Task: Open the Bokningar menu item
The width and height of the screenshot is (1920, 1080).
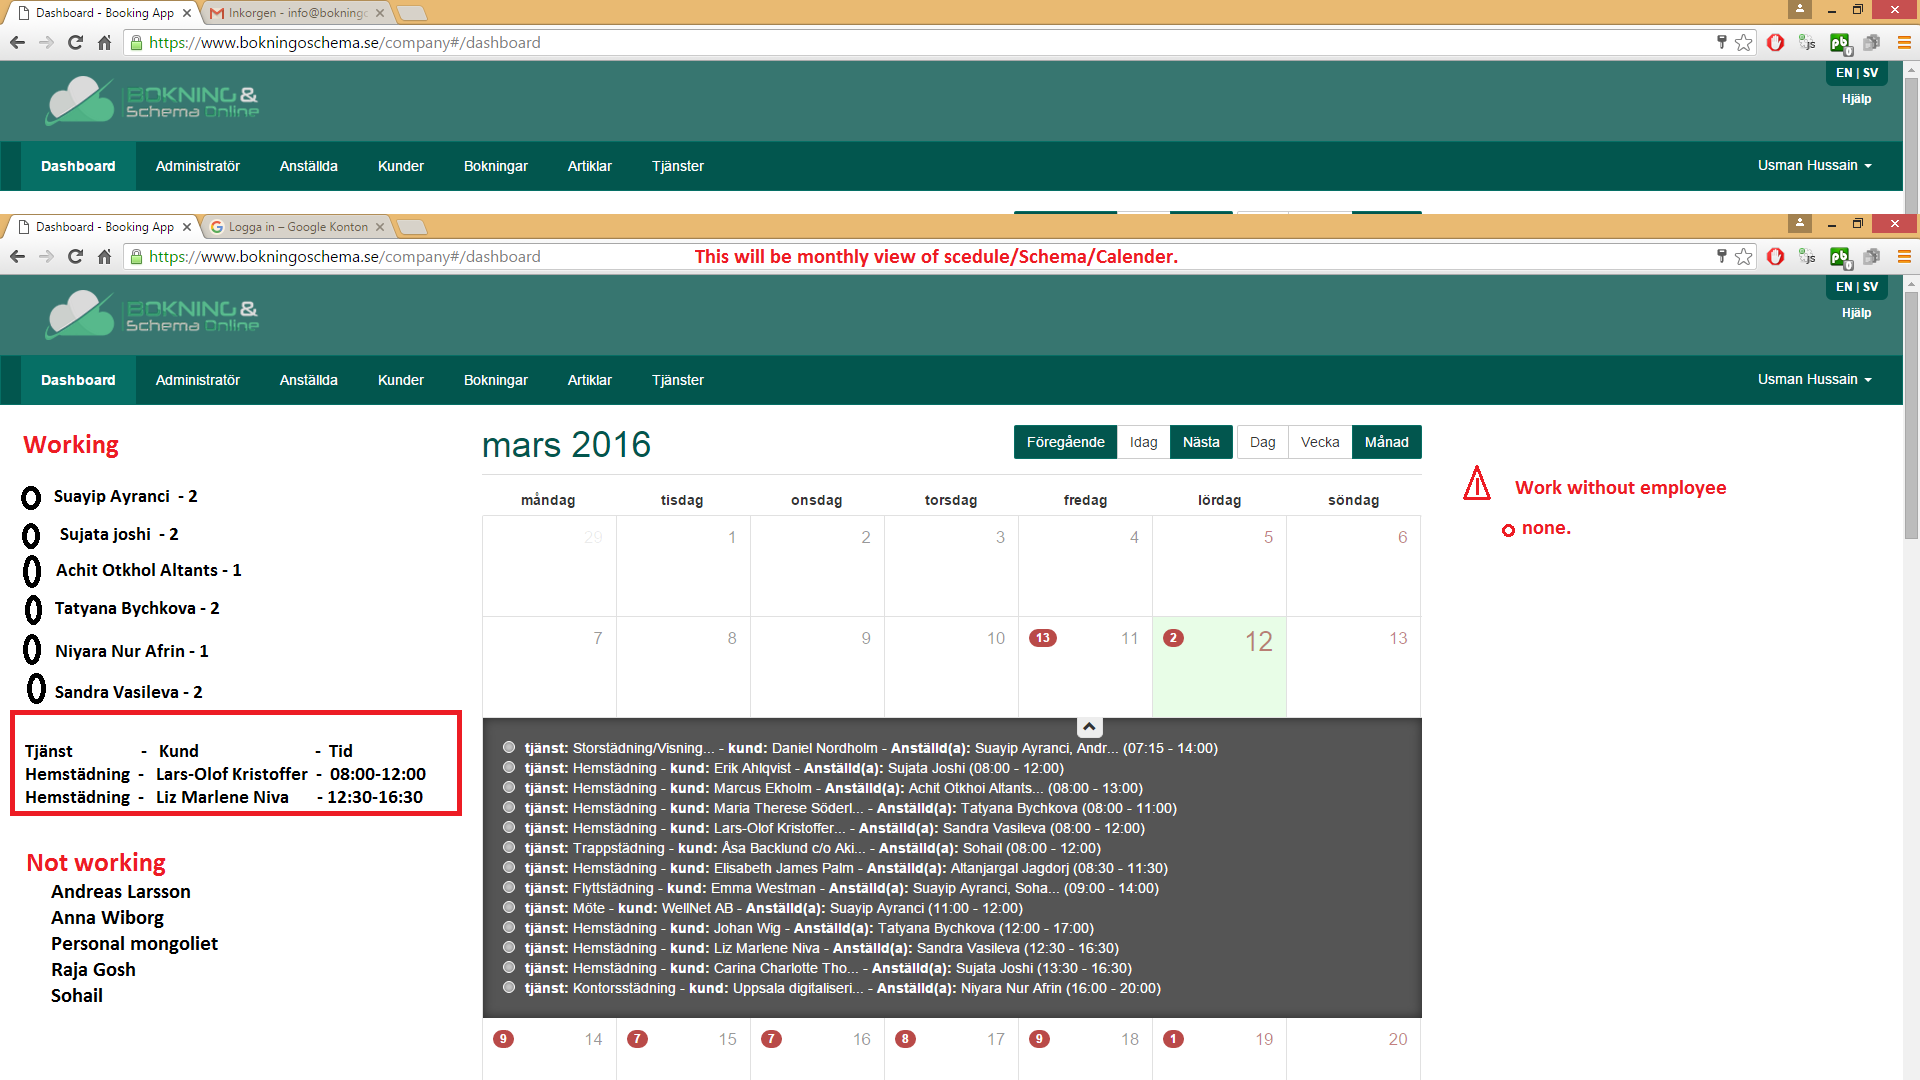Action: point(495,380)
